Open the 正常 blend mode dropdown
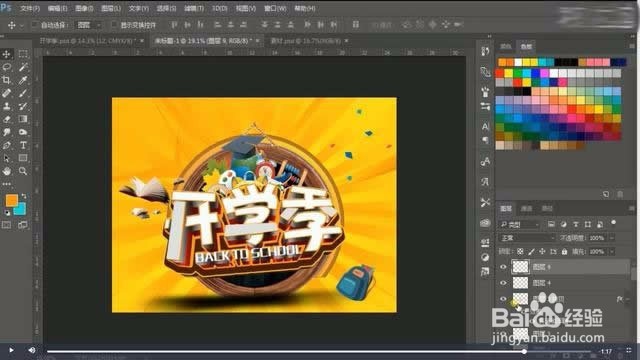640x360 pixels. point(527,238)
